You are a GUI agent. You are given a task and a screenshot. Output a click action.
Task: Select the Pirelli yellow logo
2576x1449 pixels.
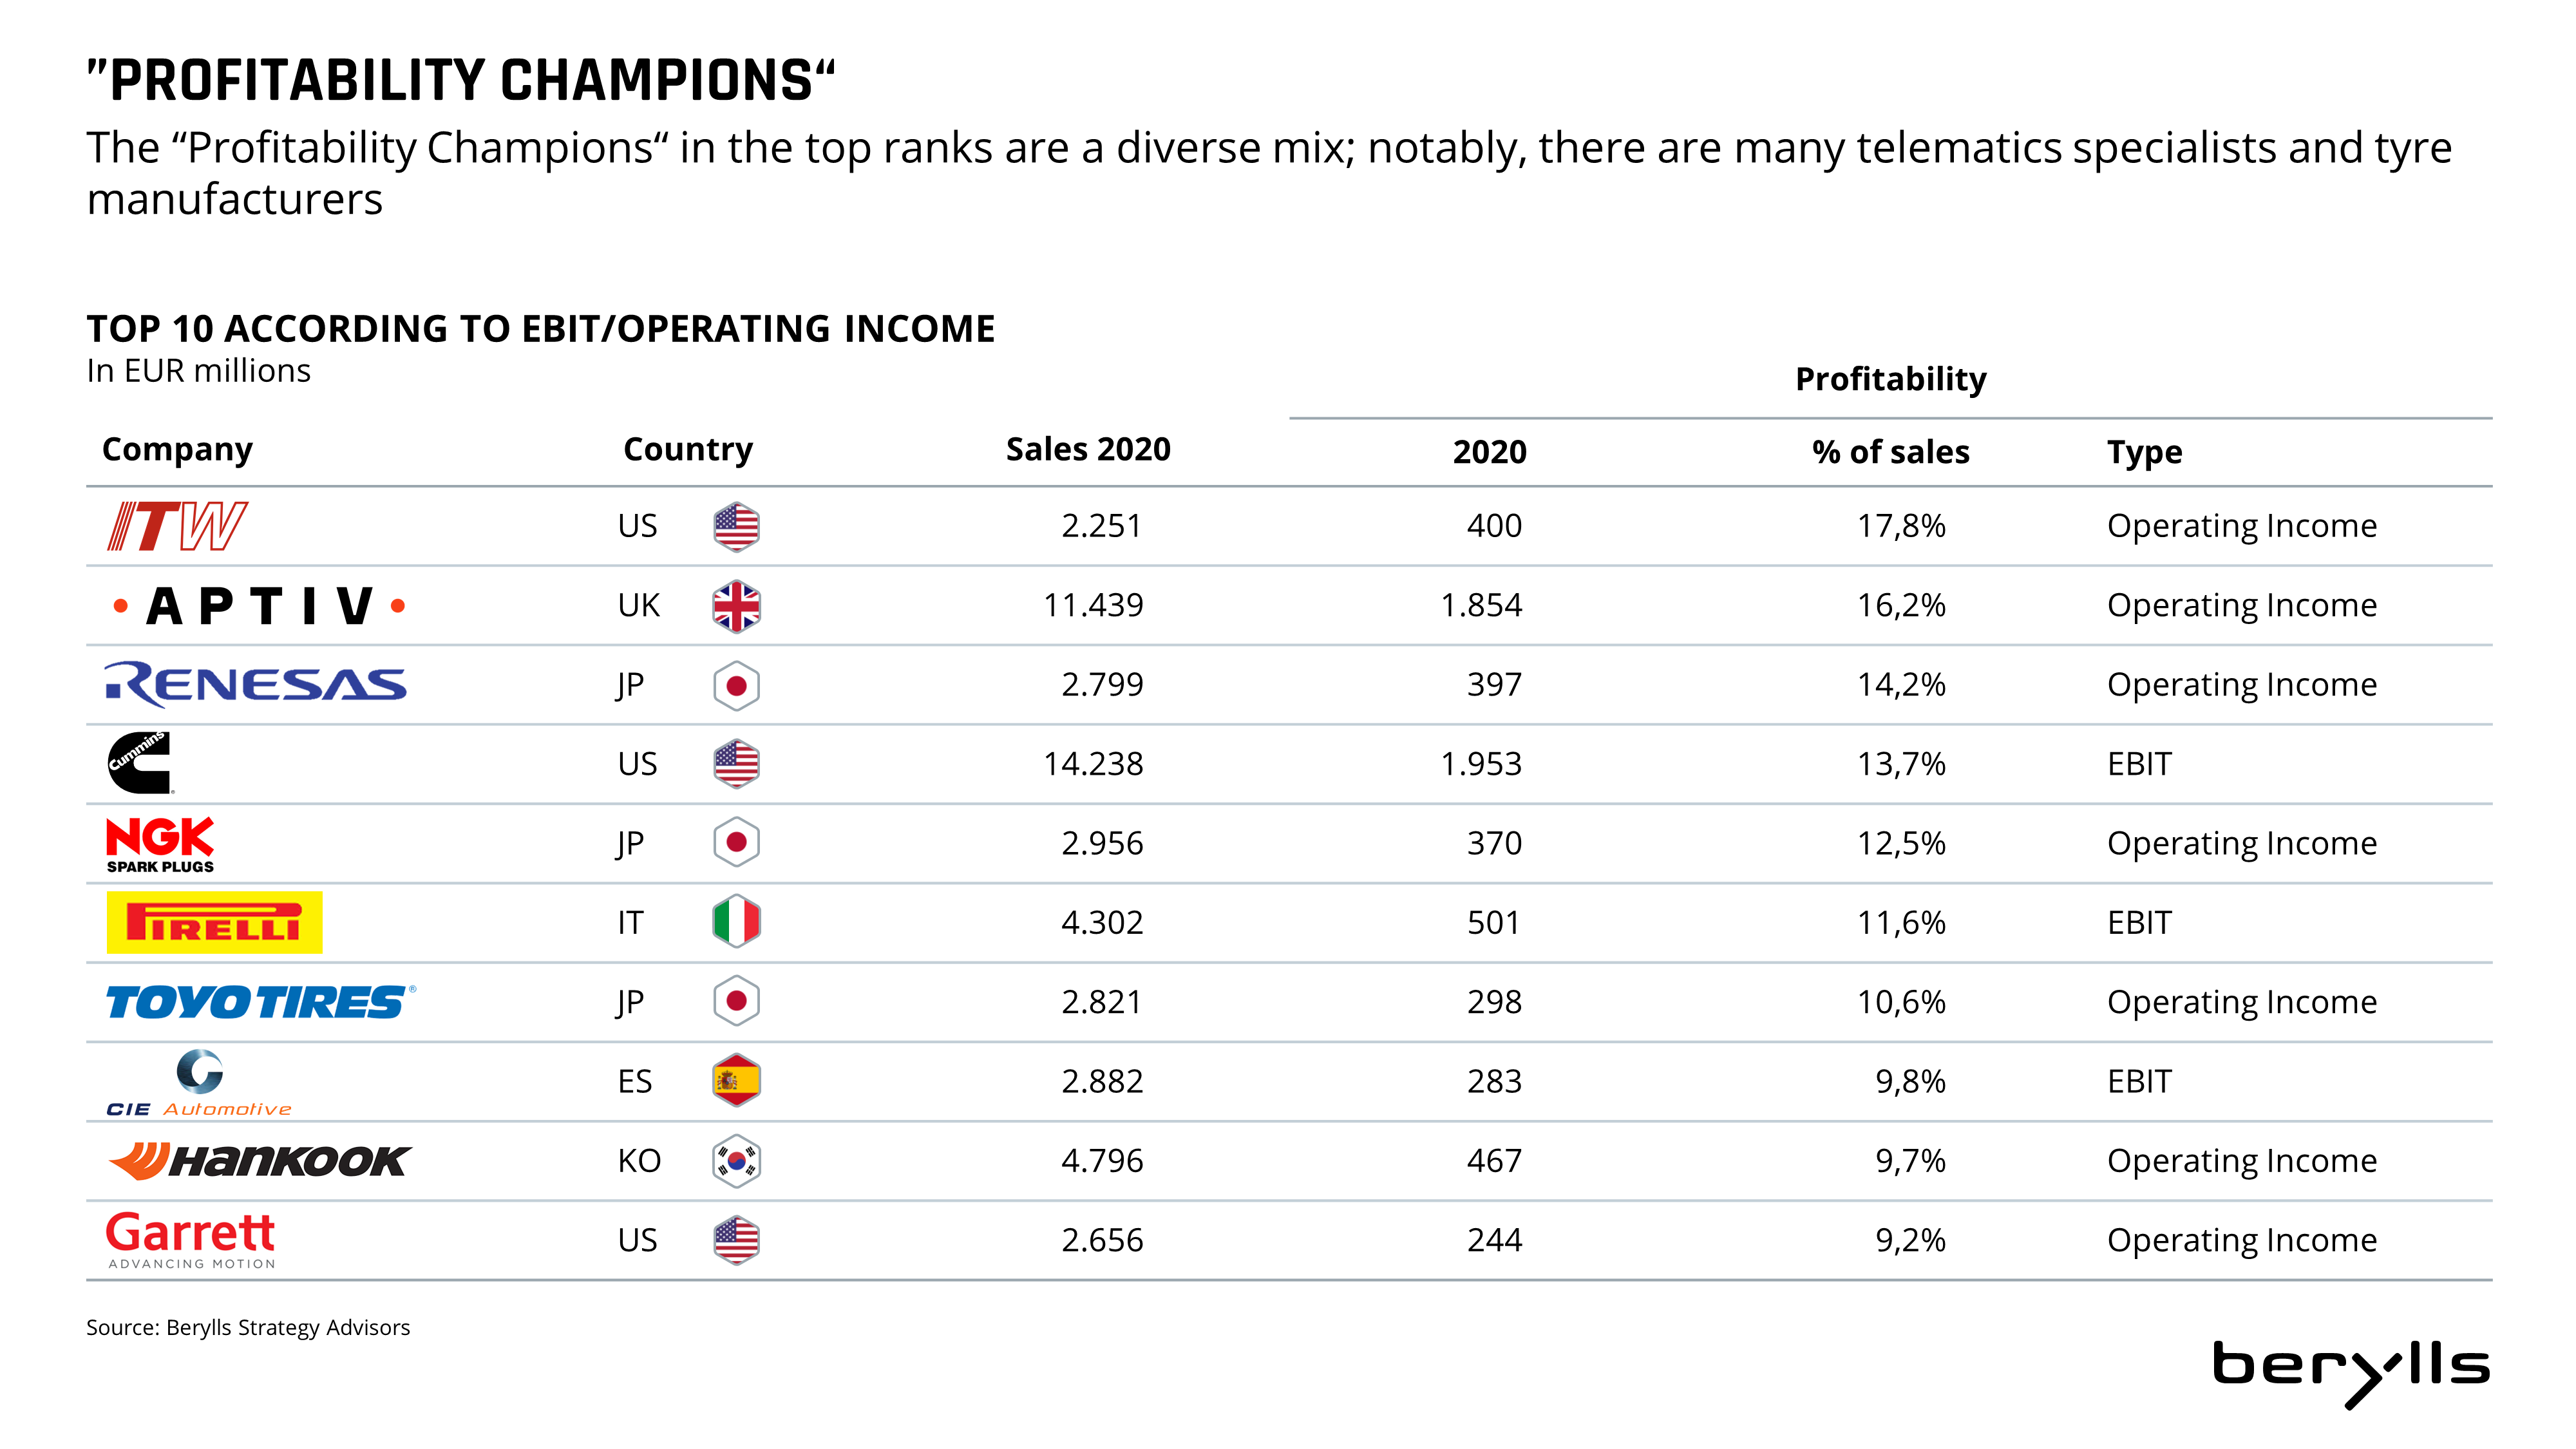[x=214, y=922]
